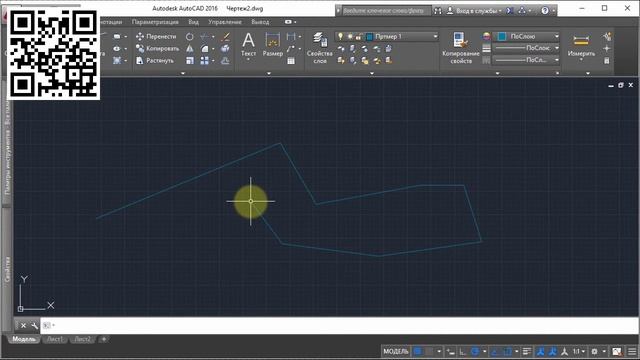This screenshot has height=360, width=640.
Task: Expand the Modify panel arrow
Action: 183,73
